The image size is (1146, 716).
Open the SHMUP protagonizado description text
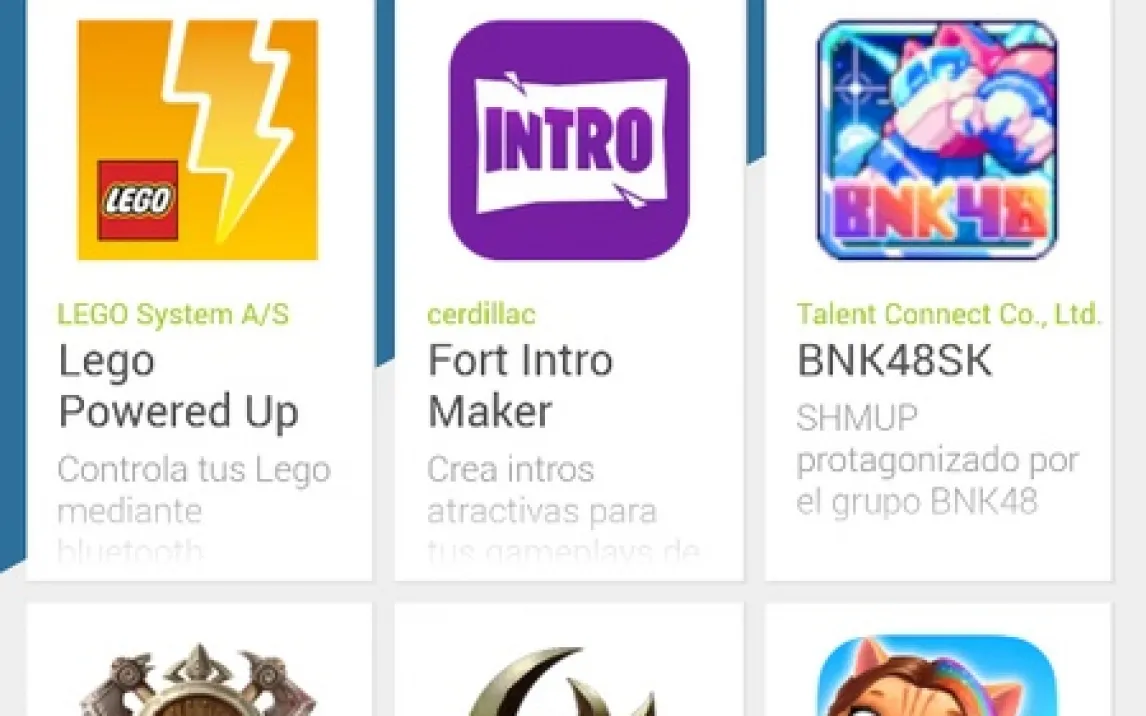click(937, 460)
